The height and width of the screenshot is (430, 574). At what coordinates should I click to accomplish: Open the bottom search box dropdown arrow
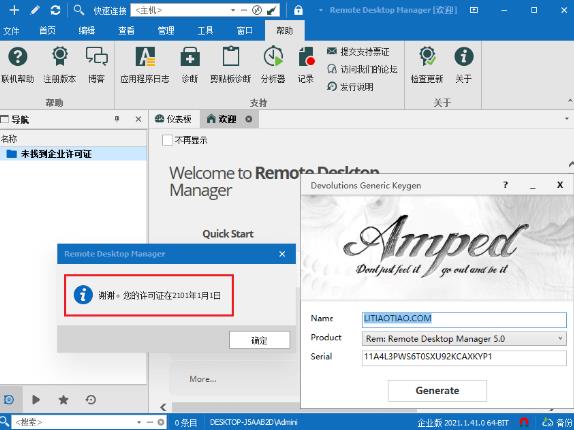[x=139, y=422]
